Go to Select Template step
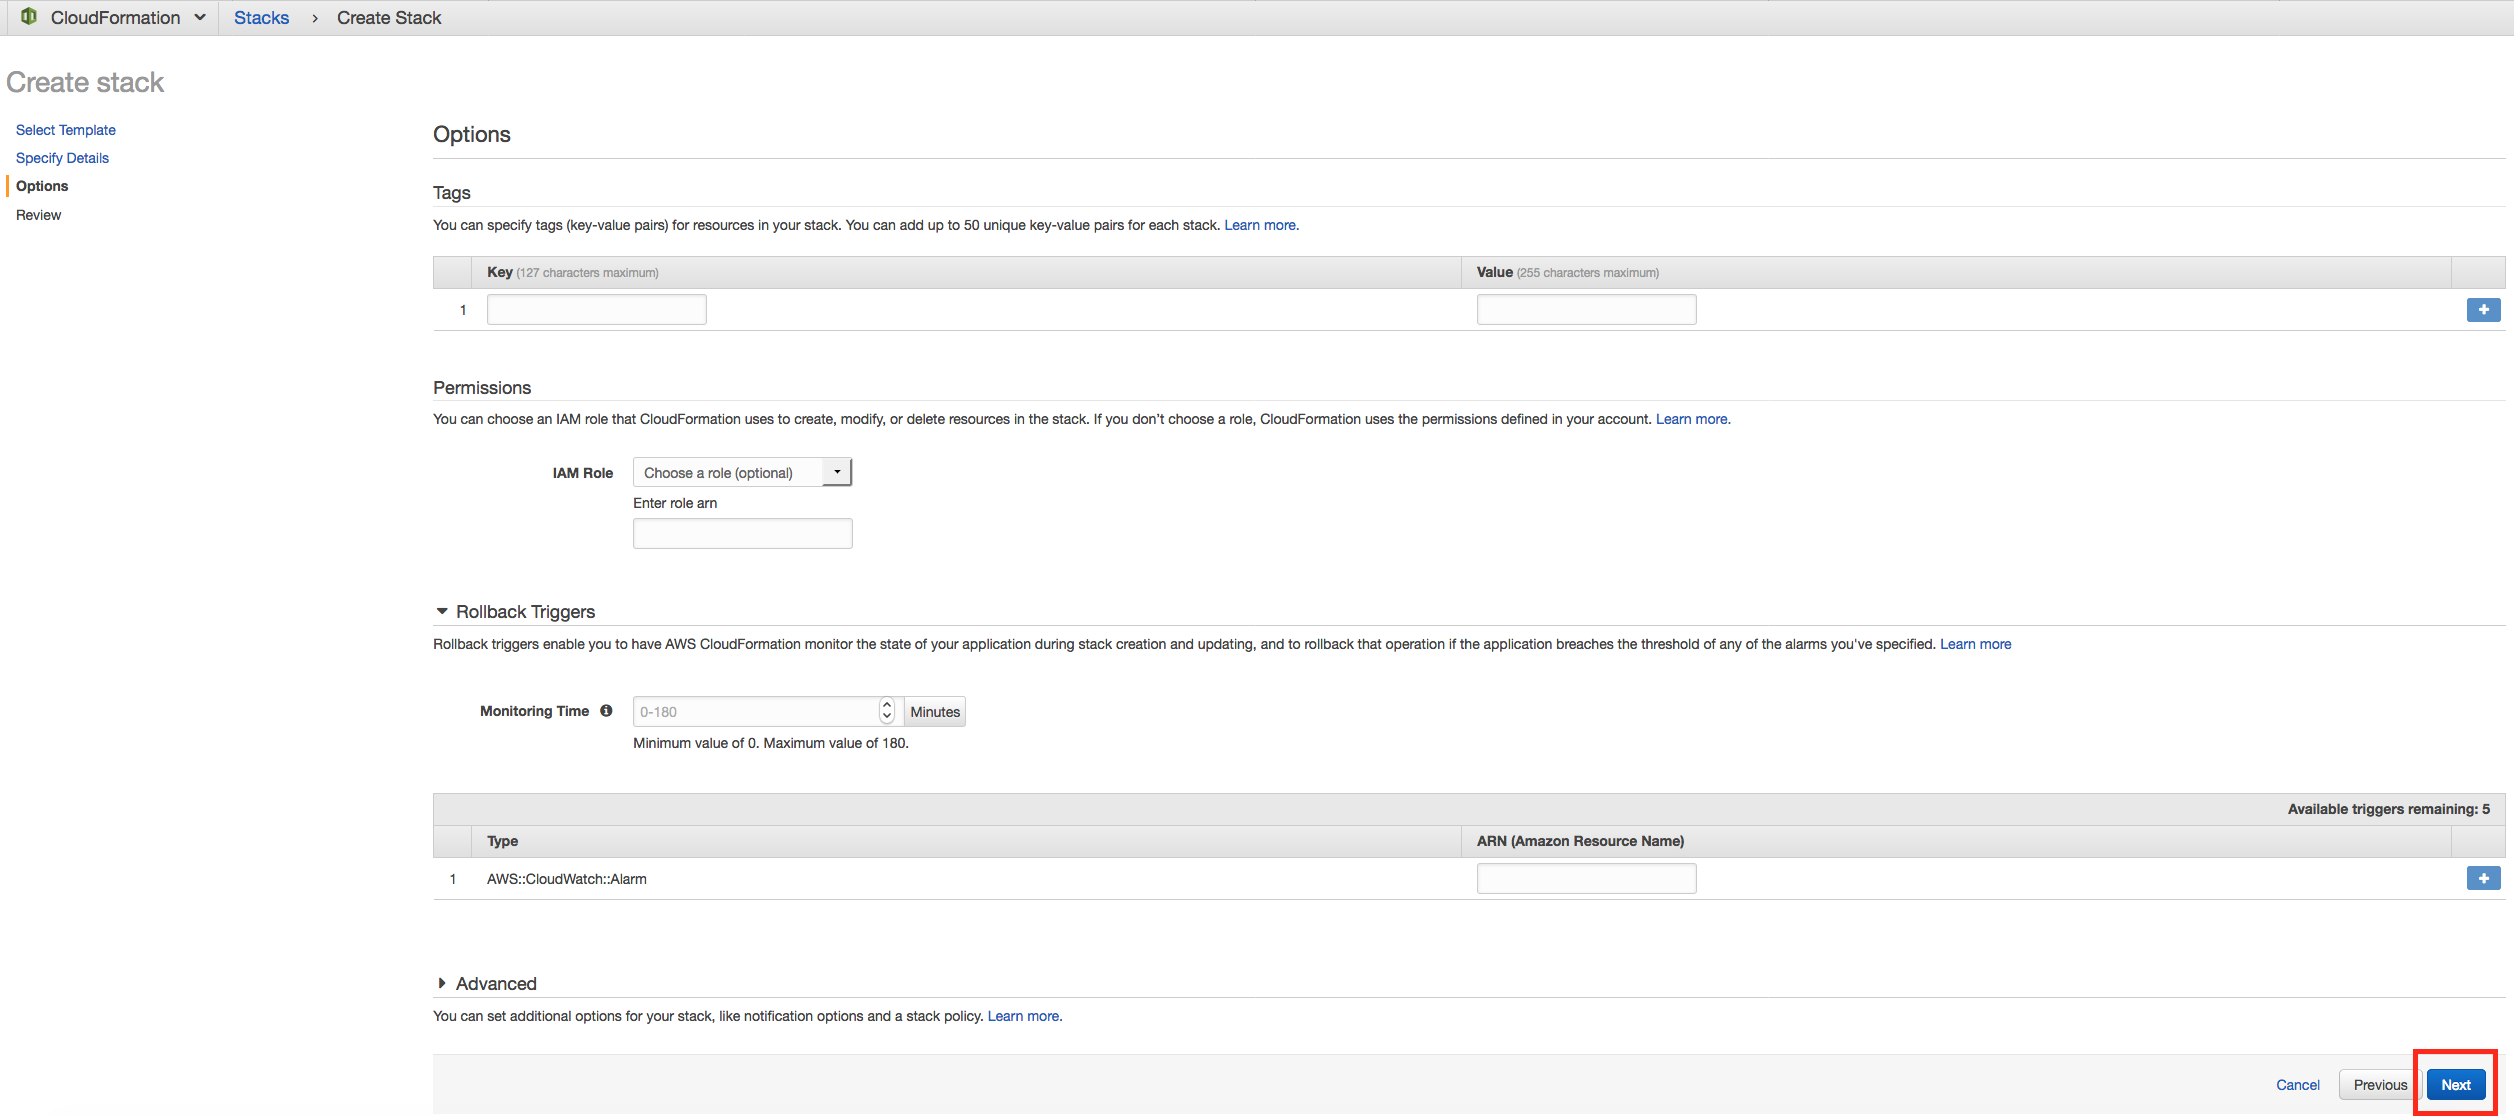Viewport: 2514px width, 1116px height. tap(66, 130)
